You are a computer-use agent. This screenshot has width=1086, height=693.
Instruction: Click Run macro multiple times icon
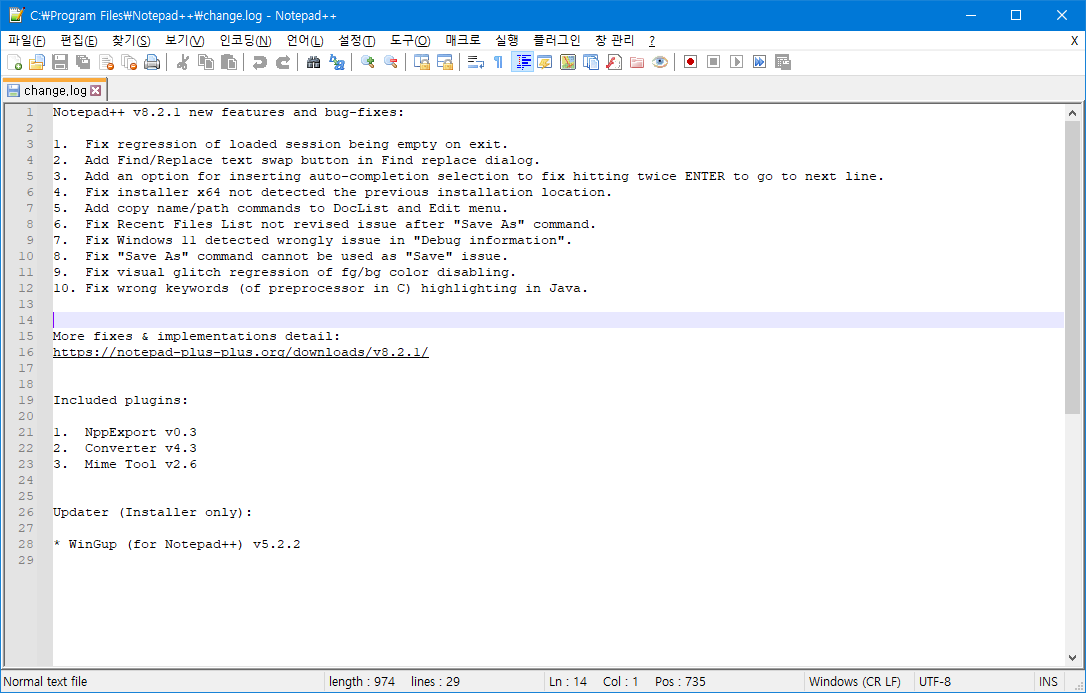pos(760,62)
